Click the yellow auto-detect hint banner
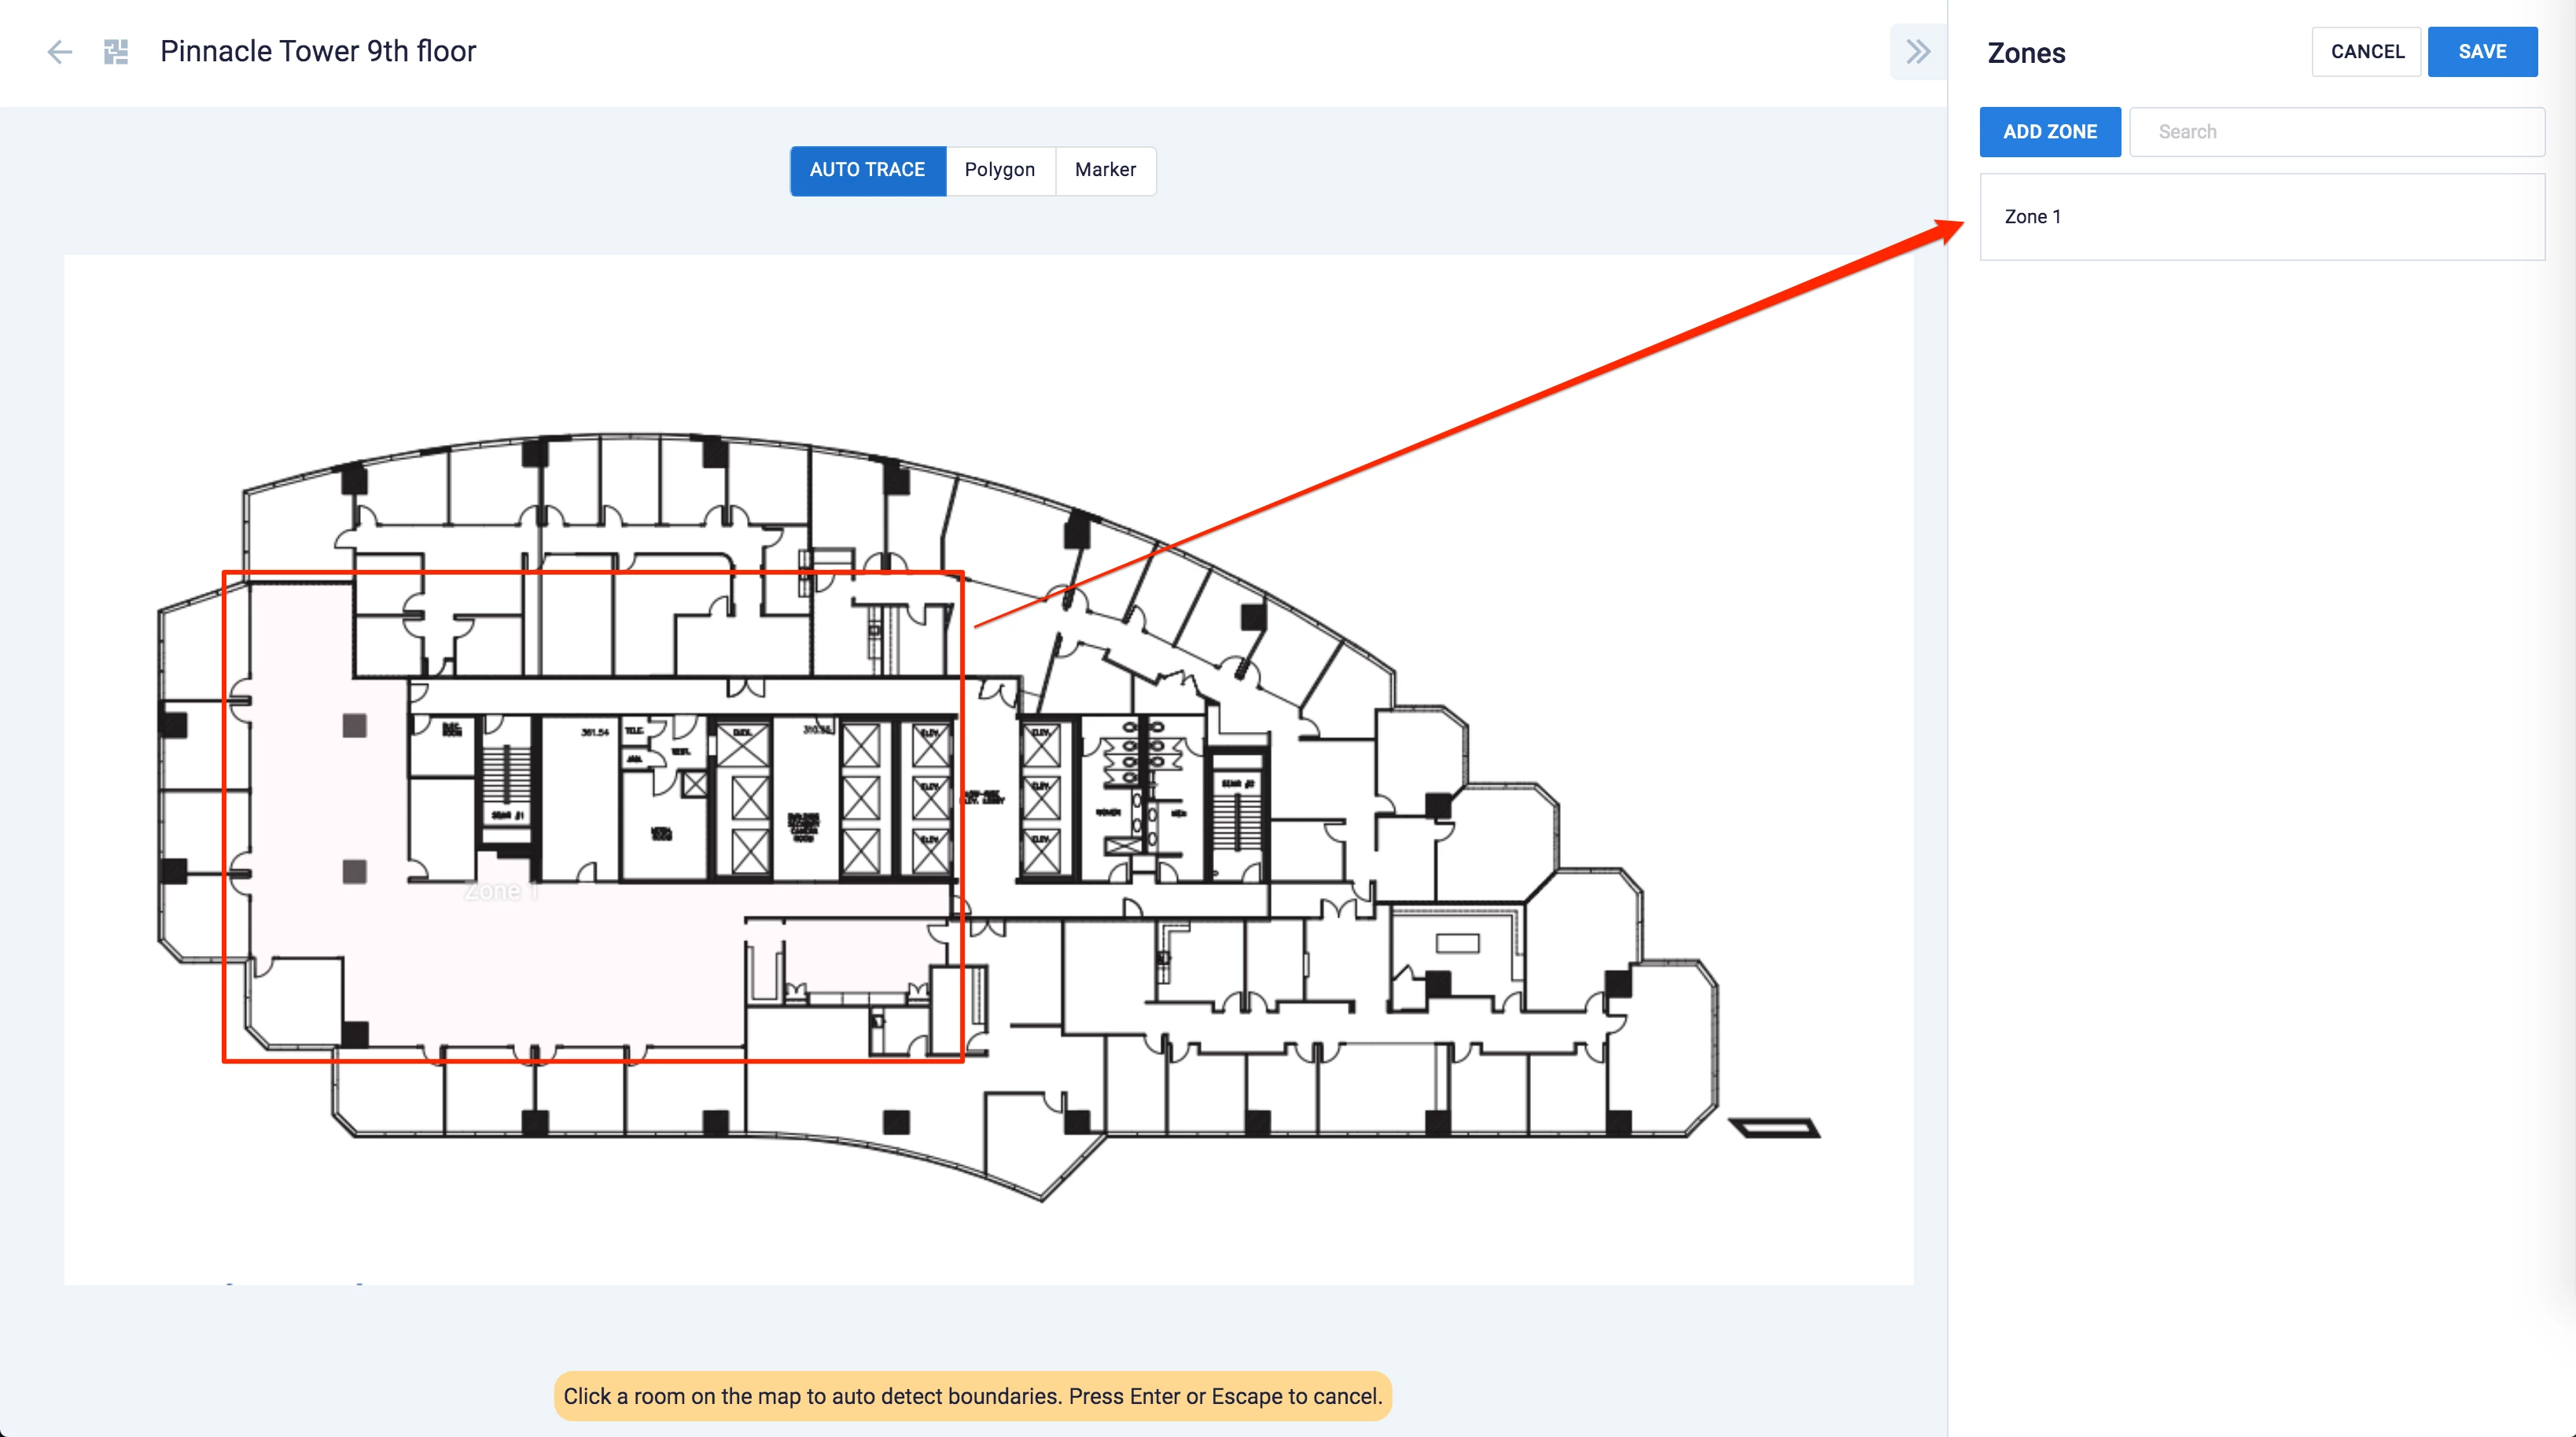 pos(972,1396)
